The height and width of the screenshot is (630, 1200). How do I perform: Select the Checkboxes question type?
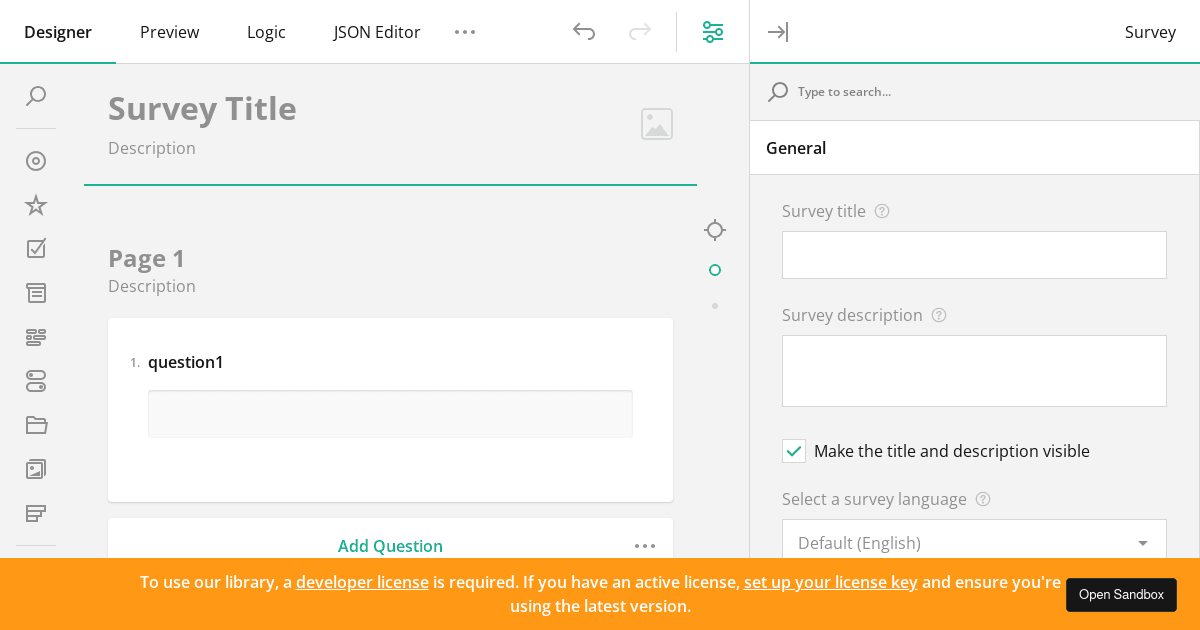coord(36,249)
